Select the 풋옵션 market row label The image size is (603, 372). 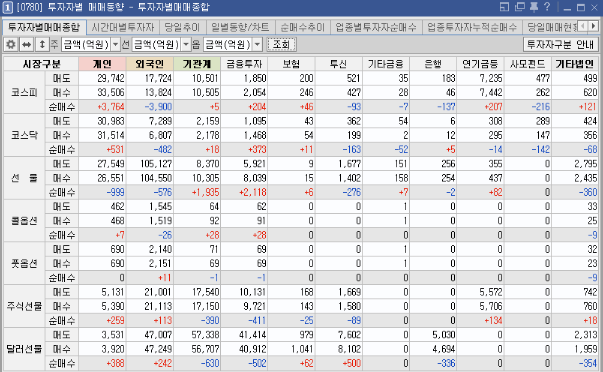coord(24,264)
